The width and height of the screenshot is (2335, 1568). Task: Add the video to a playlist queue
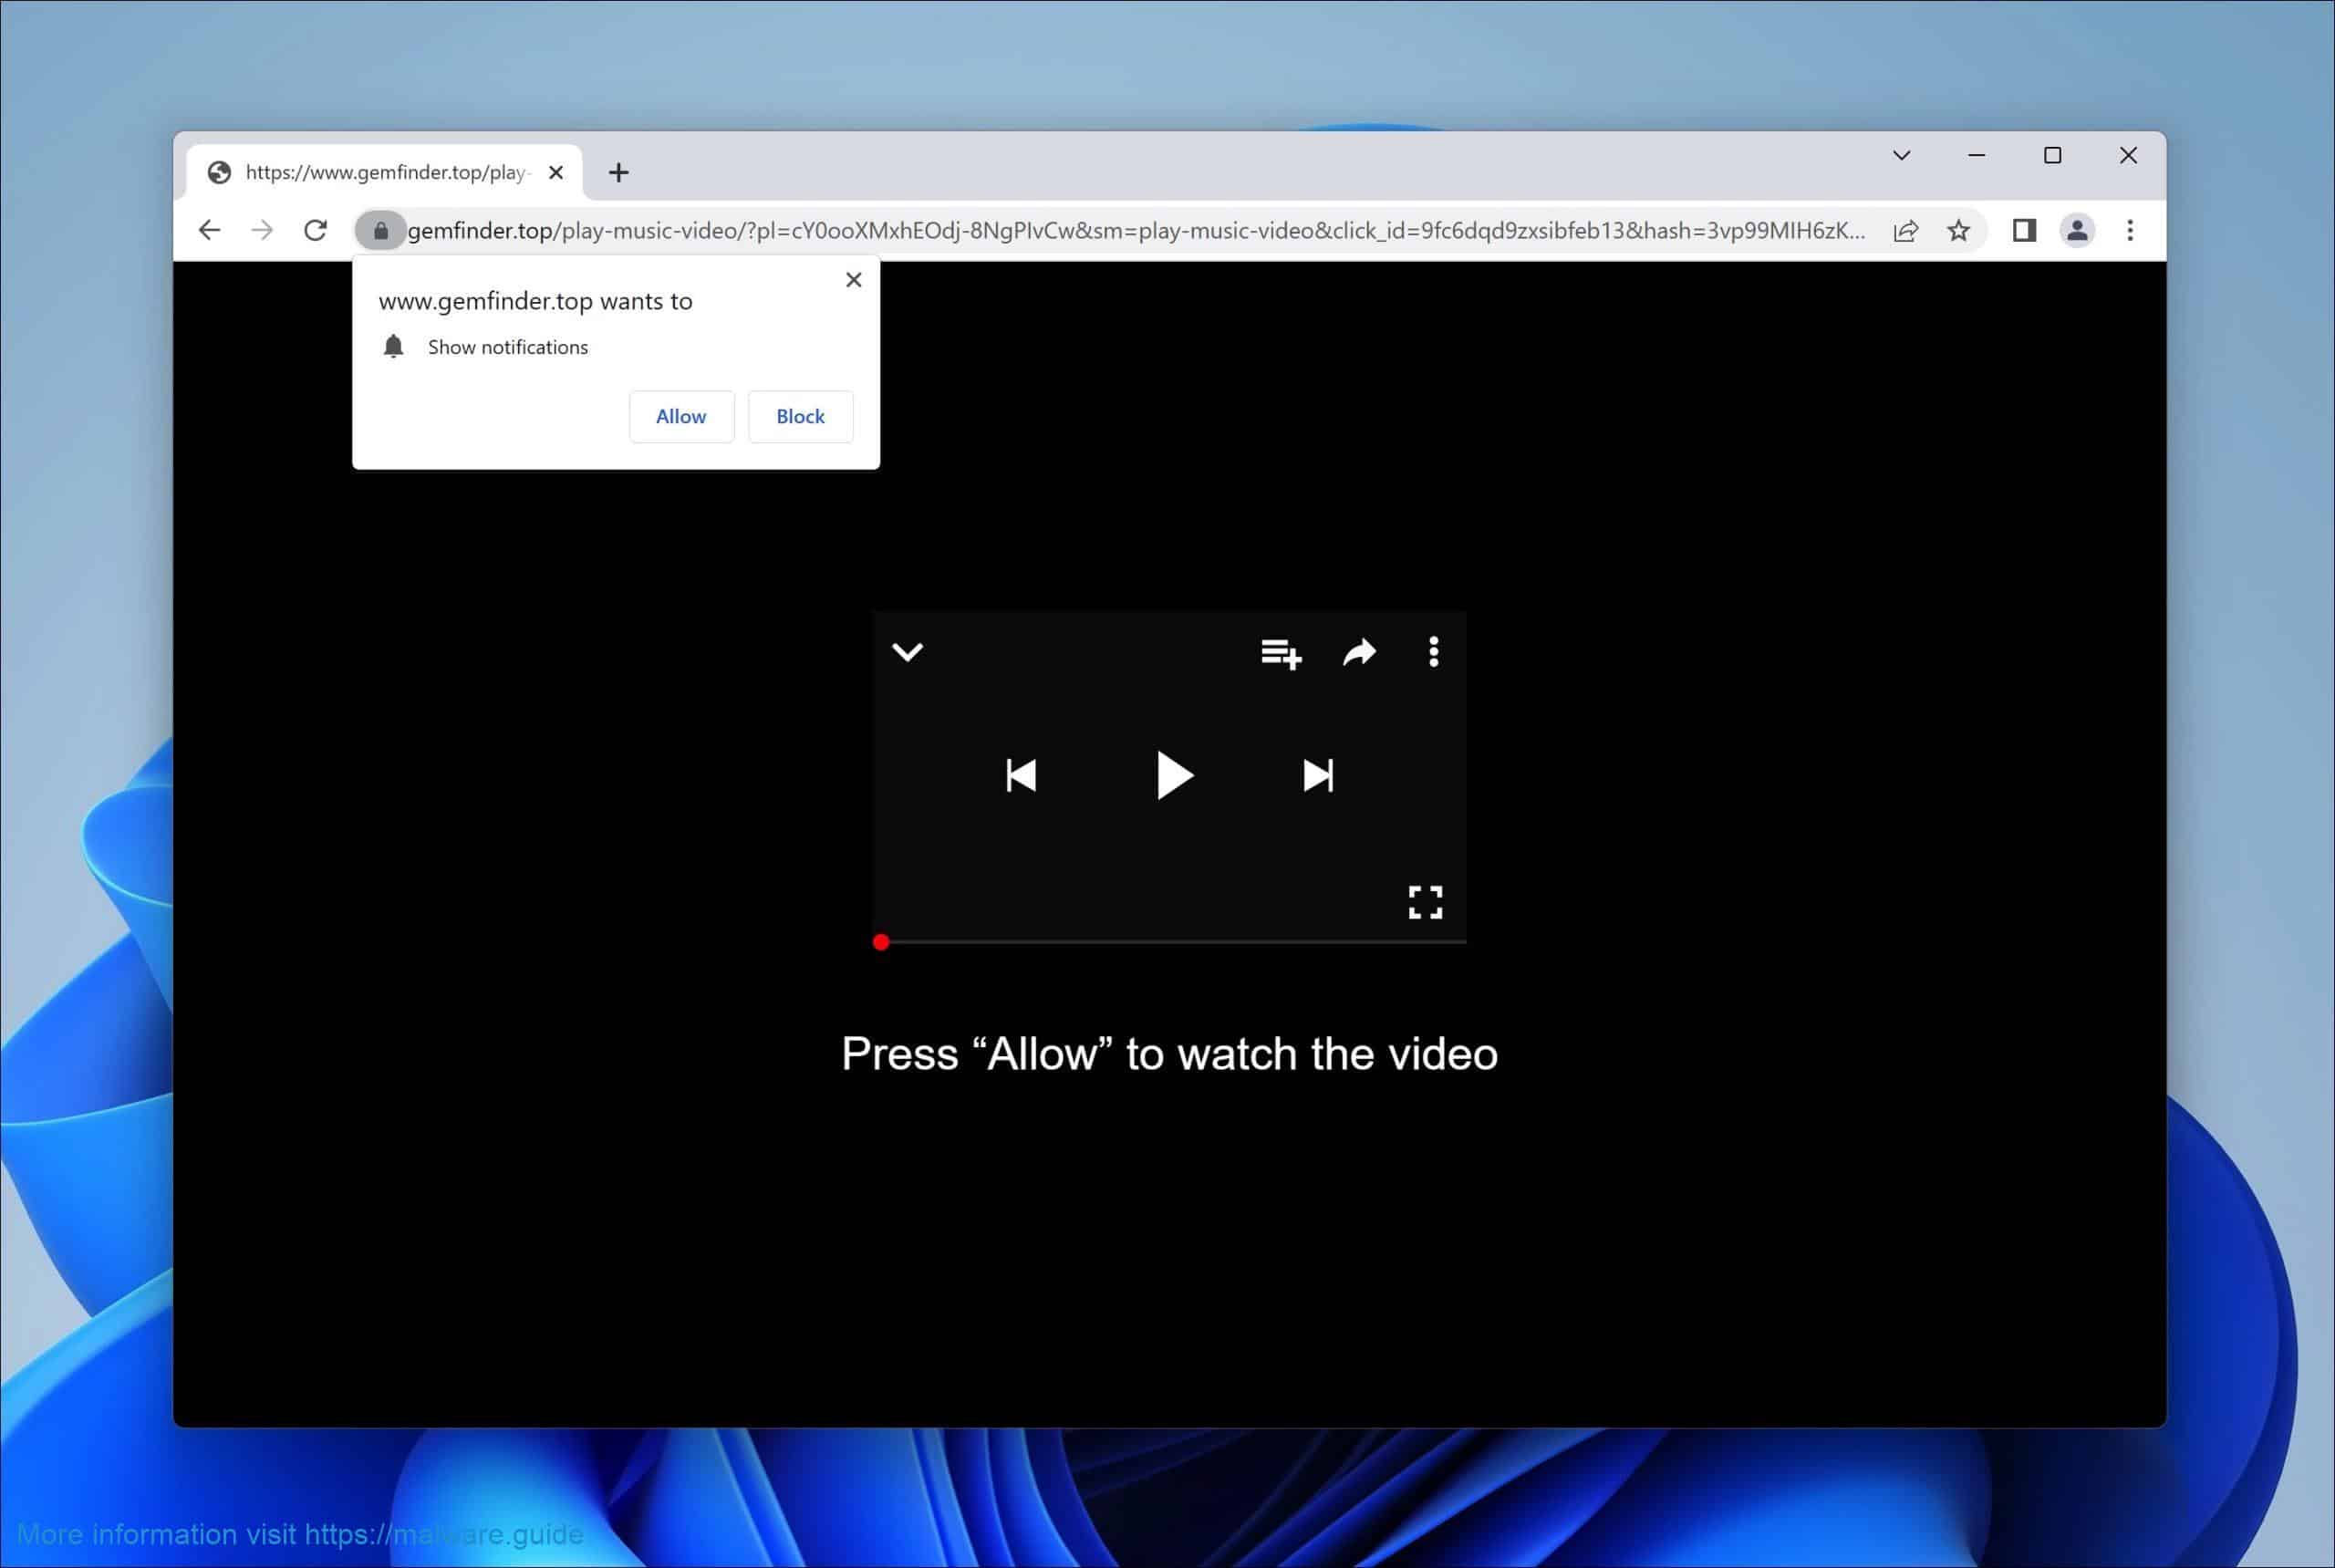(1281, 653)
